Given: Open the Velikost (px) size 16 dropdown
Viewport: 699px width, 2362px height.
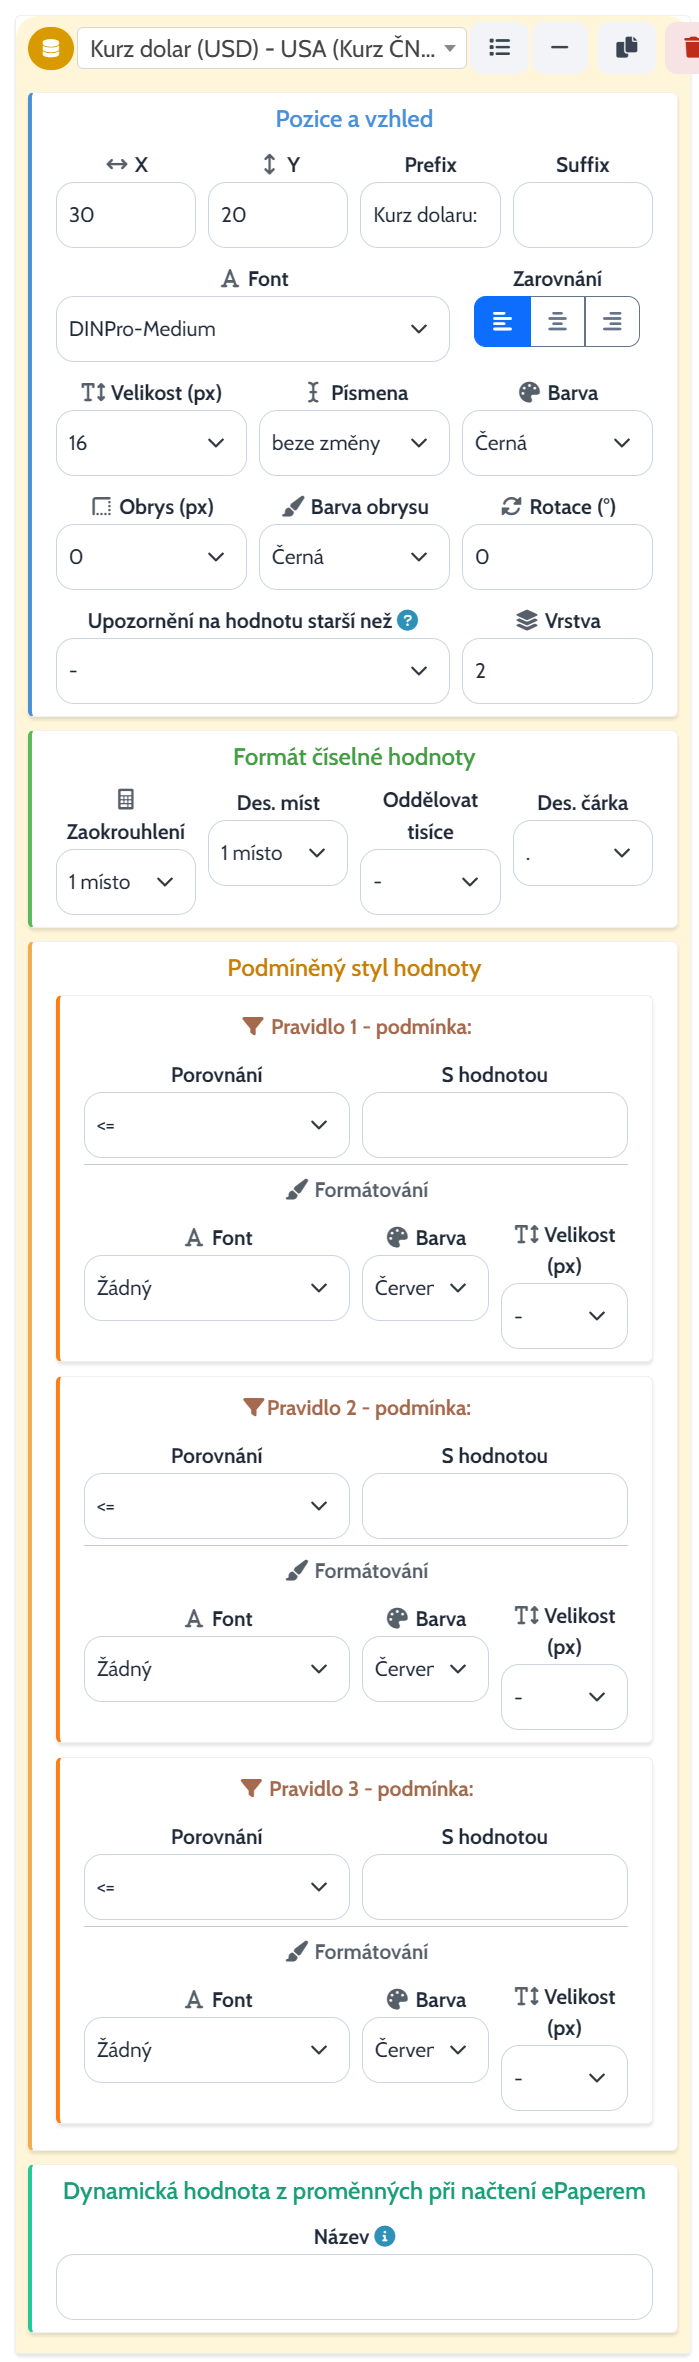Looking at the screenshot, I should tap(151, 443).
